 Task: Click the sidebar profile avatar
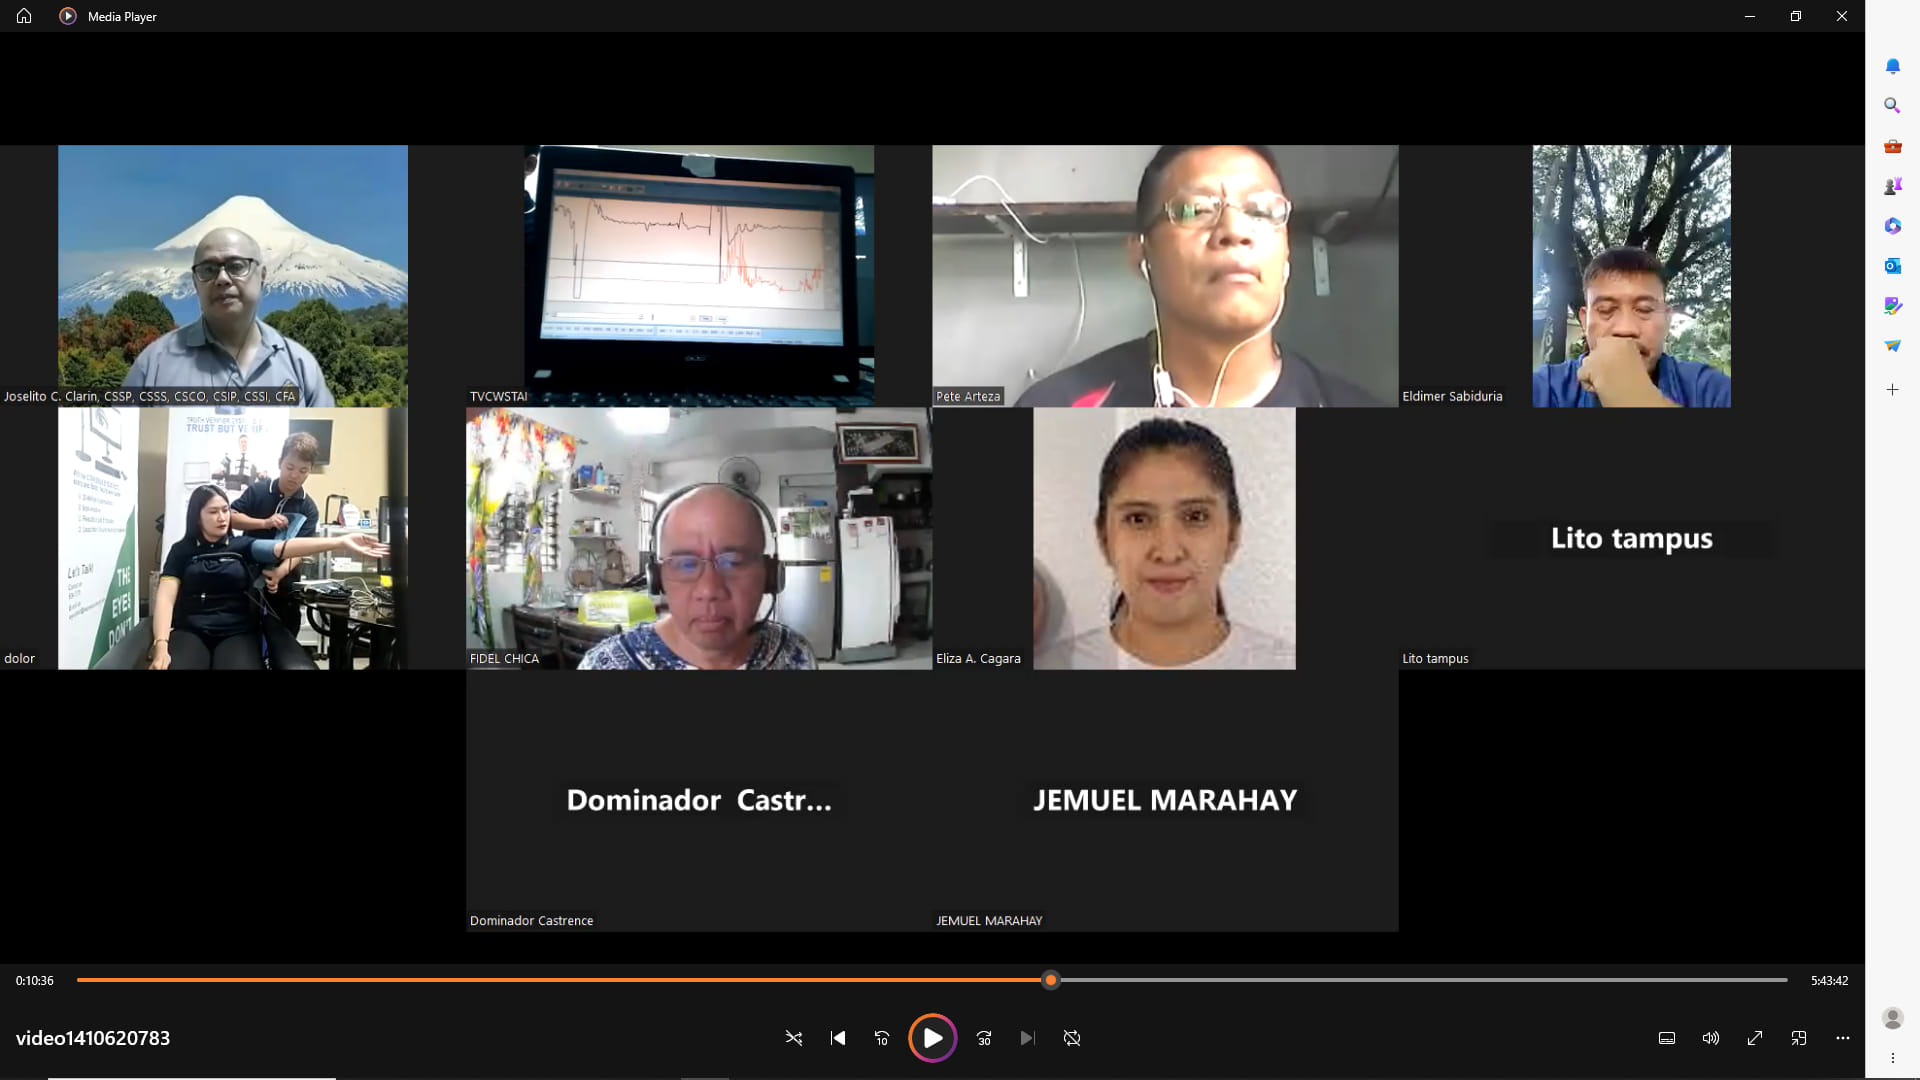click(x=1892, y=1018)
